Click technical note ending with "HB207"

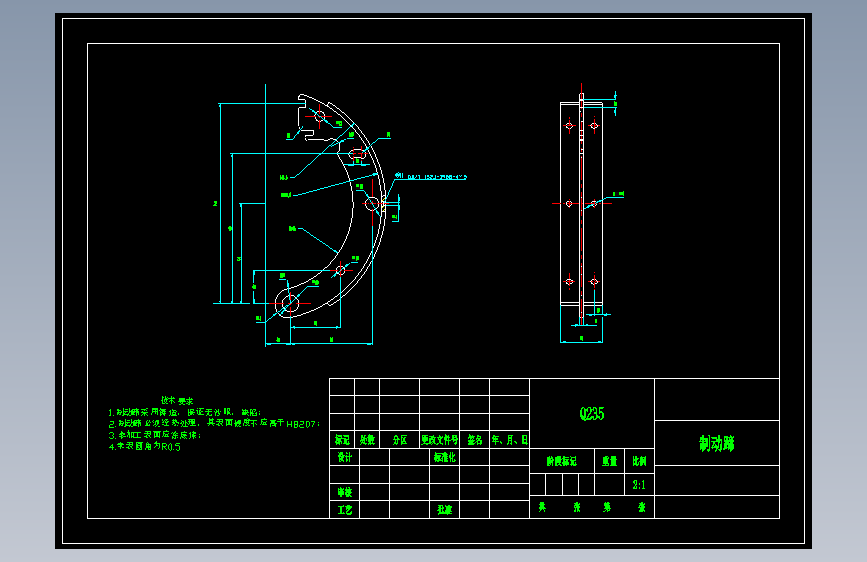click(214, 423)
